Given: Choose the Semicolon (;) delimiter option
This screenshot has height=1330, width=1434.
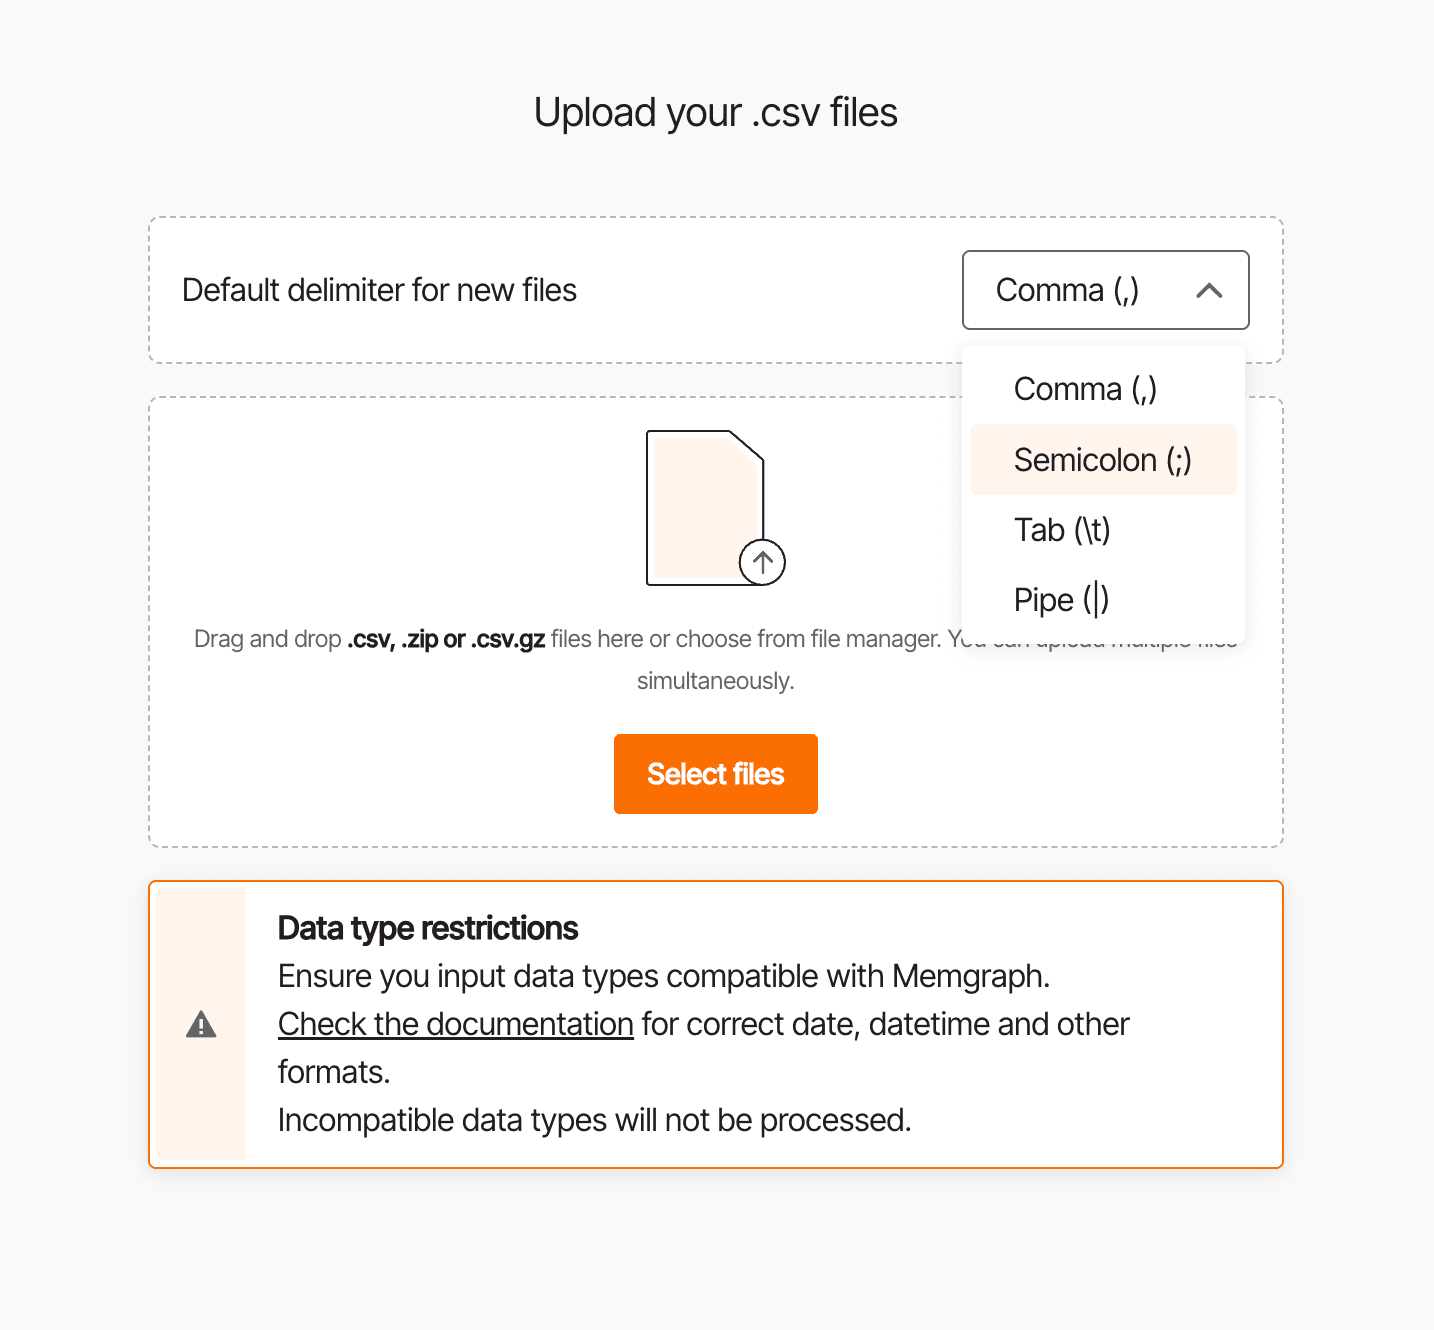Looking at the screenshot, I should tap(1102, 460).
